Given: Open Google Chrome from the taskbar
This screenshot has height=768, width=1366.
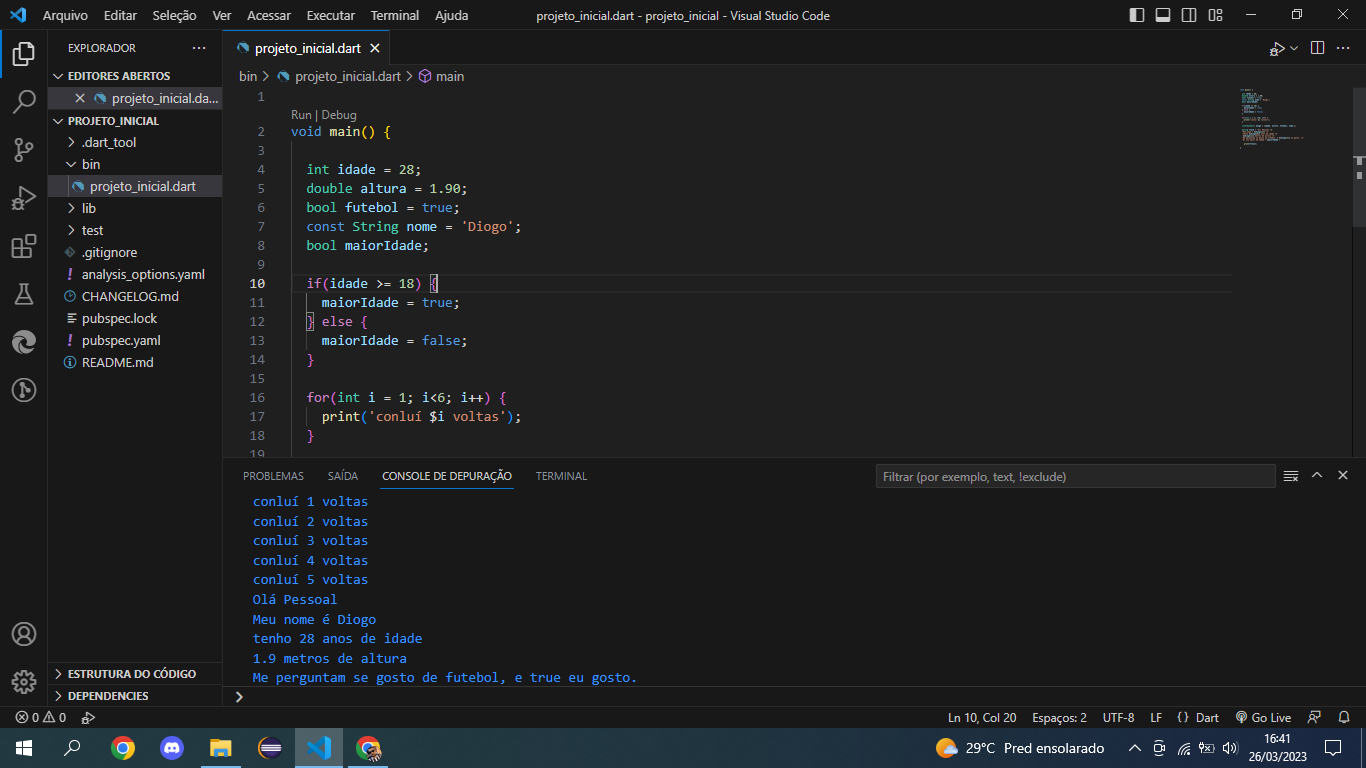Looking at the screenshot, I should [x=123, y=747].
